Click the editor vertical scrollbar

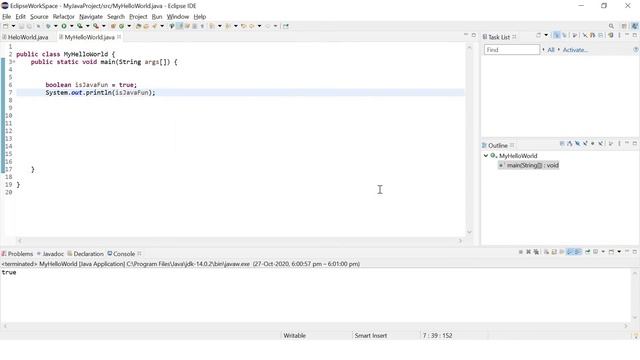[x=469, y=140]
